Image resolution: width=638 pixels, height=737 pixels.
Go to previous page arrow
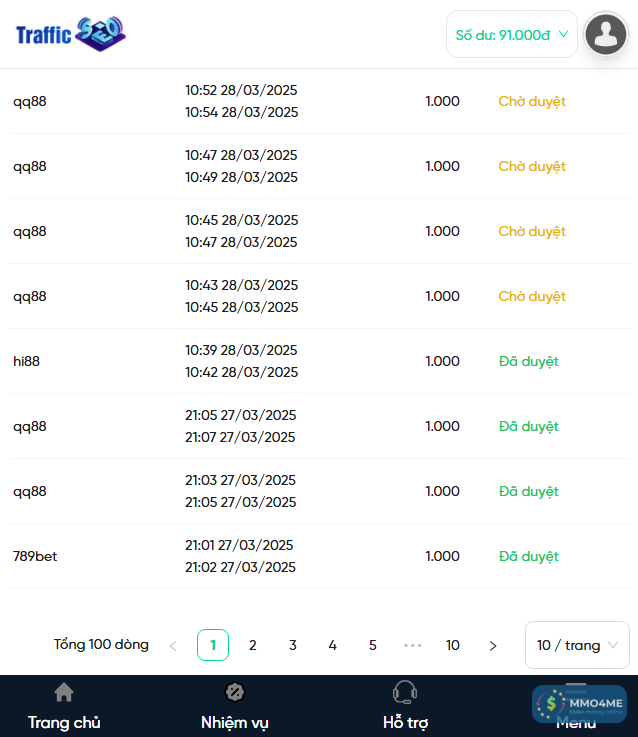173,646
